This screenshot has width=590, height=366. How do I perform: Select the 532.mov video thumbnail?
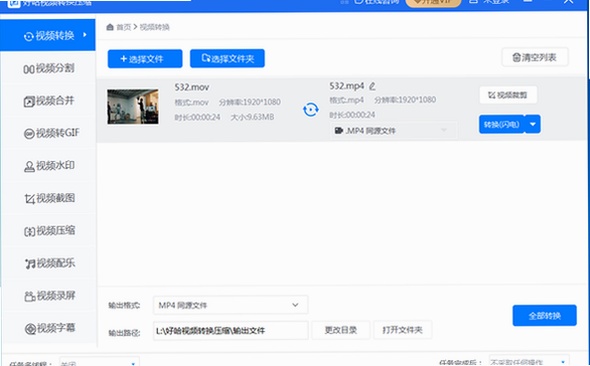[133, 106]
